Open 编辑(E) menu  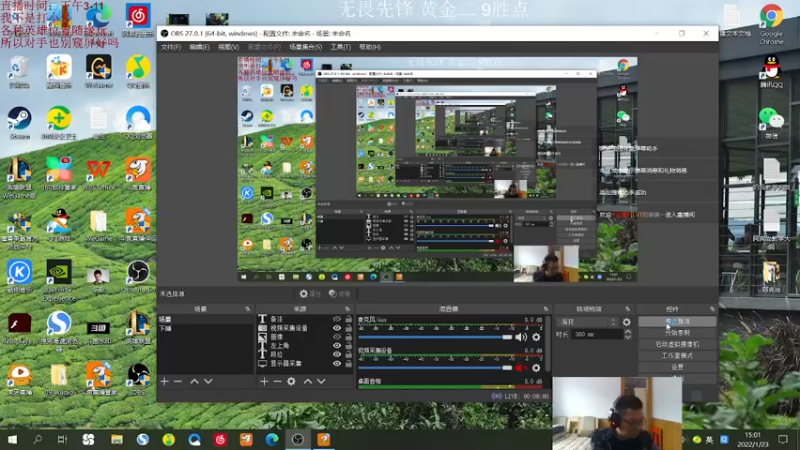(199, 47)
